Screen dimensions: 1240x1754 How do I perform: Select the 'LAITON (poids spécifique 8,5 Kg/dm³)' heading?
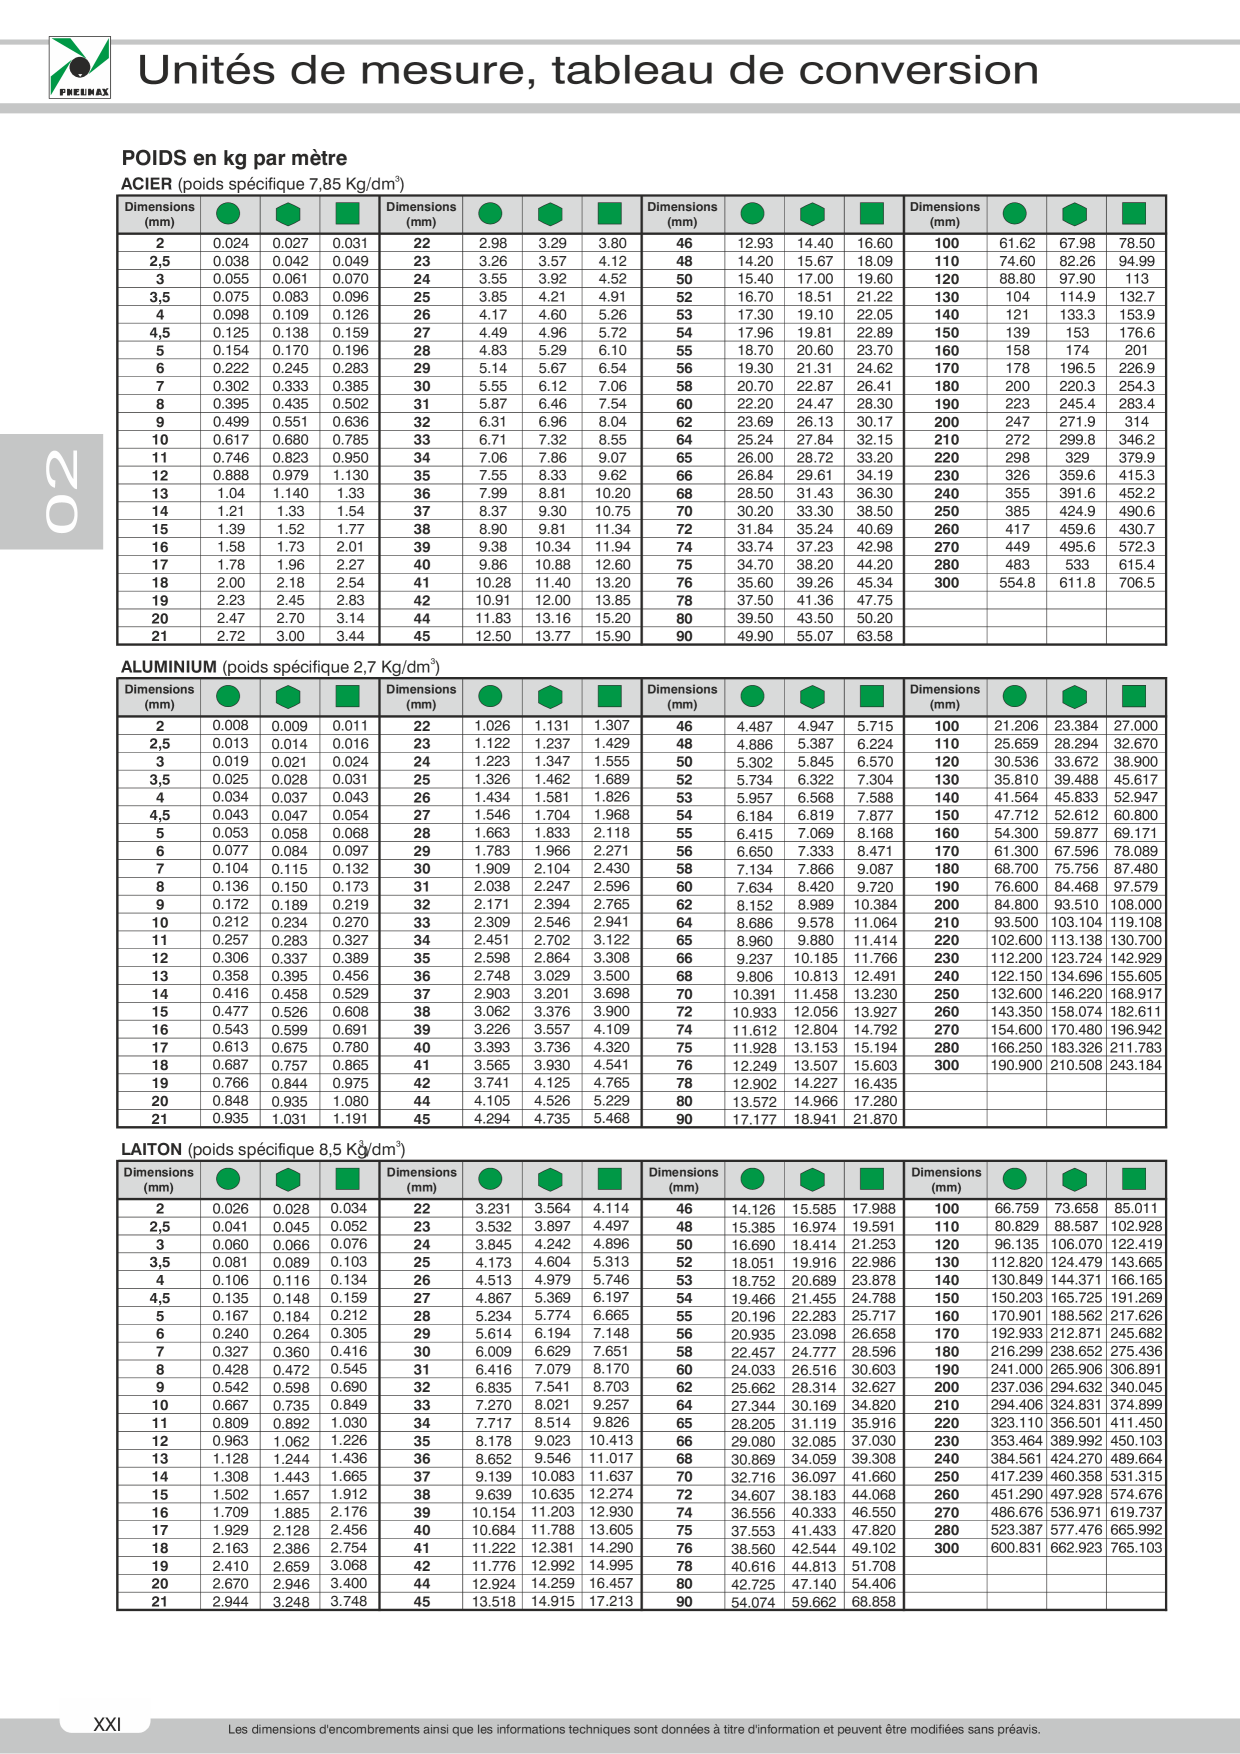[x=263, y=1150]
